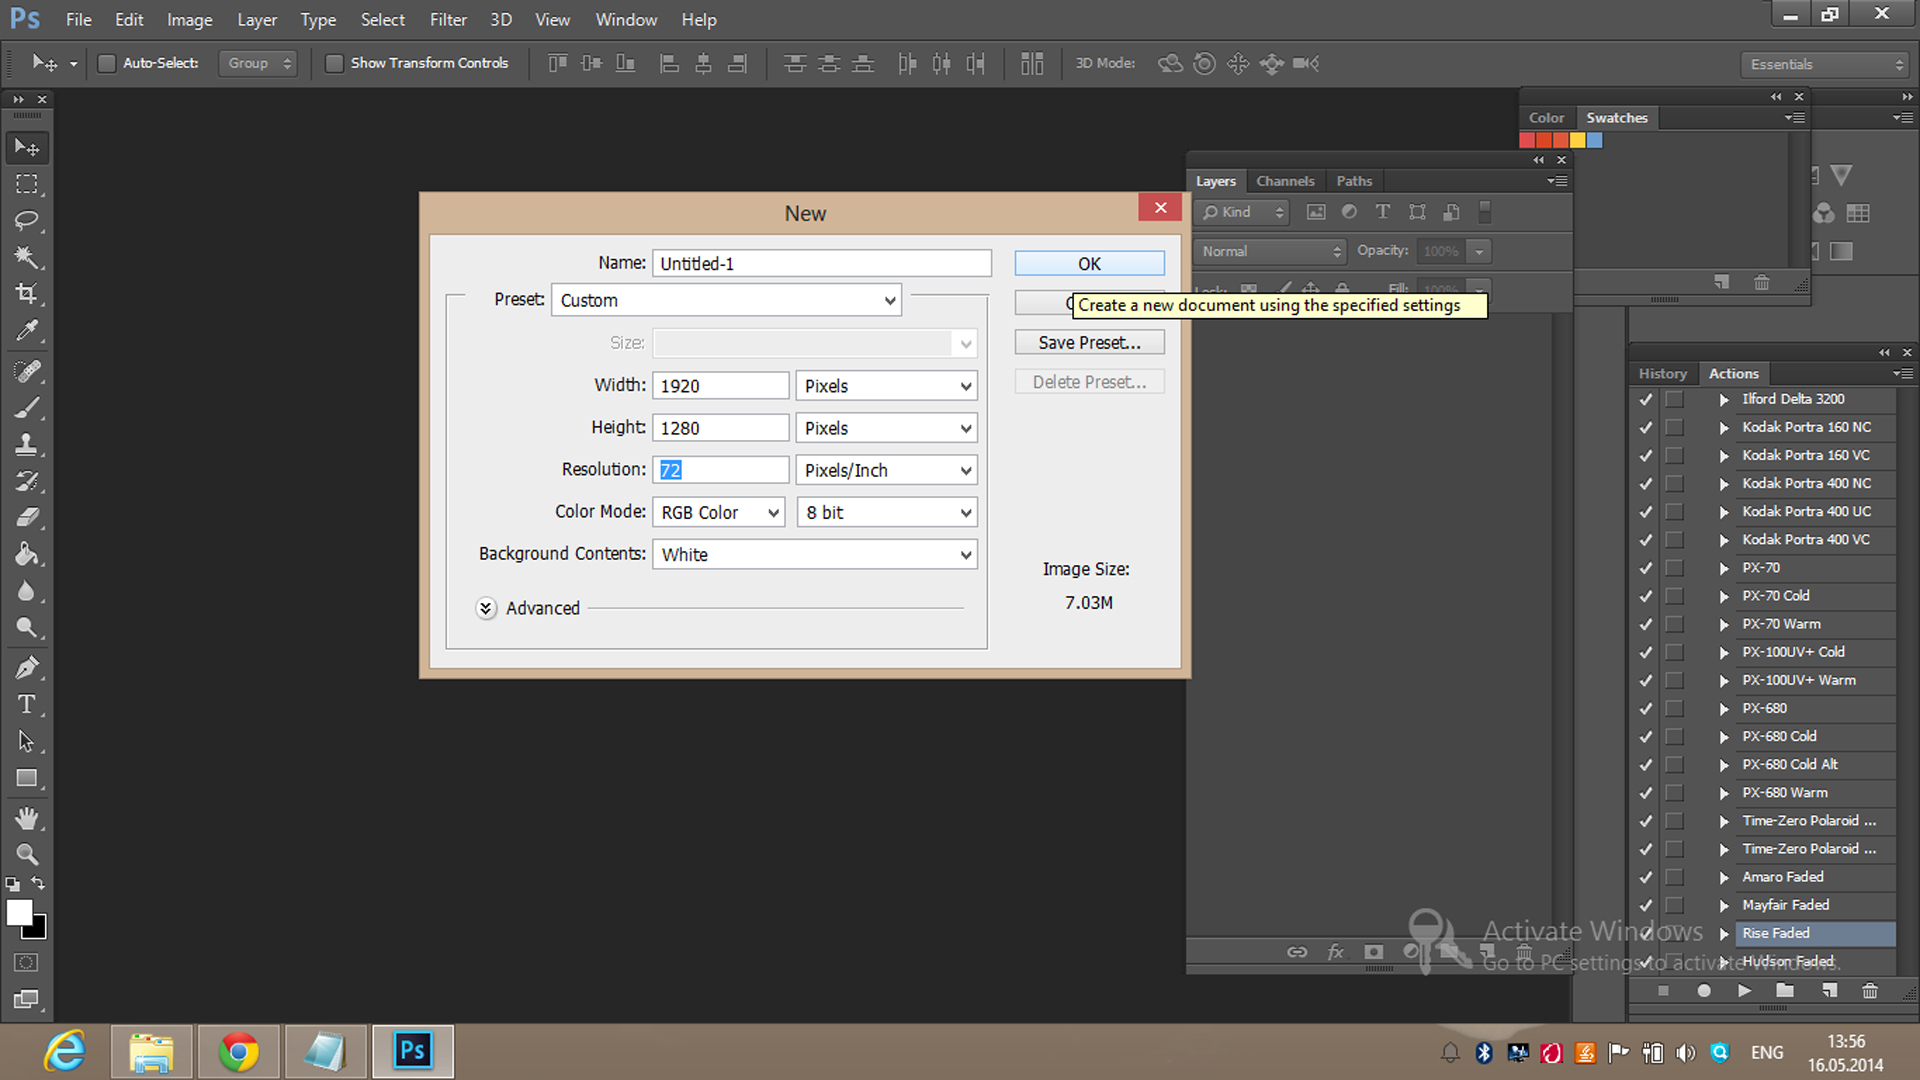
Task: Select the Eyedropper tool
Action: pos(27,330)
